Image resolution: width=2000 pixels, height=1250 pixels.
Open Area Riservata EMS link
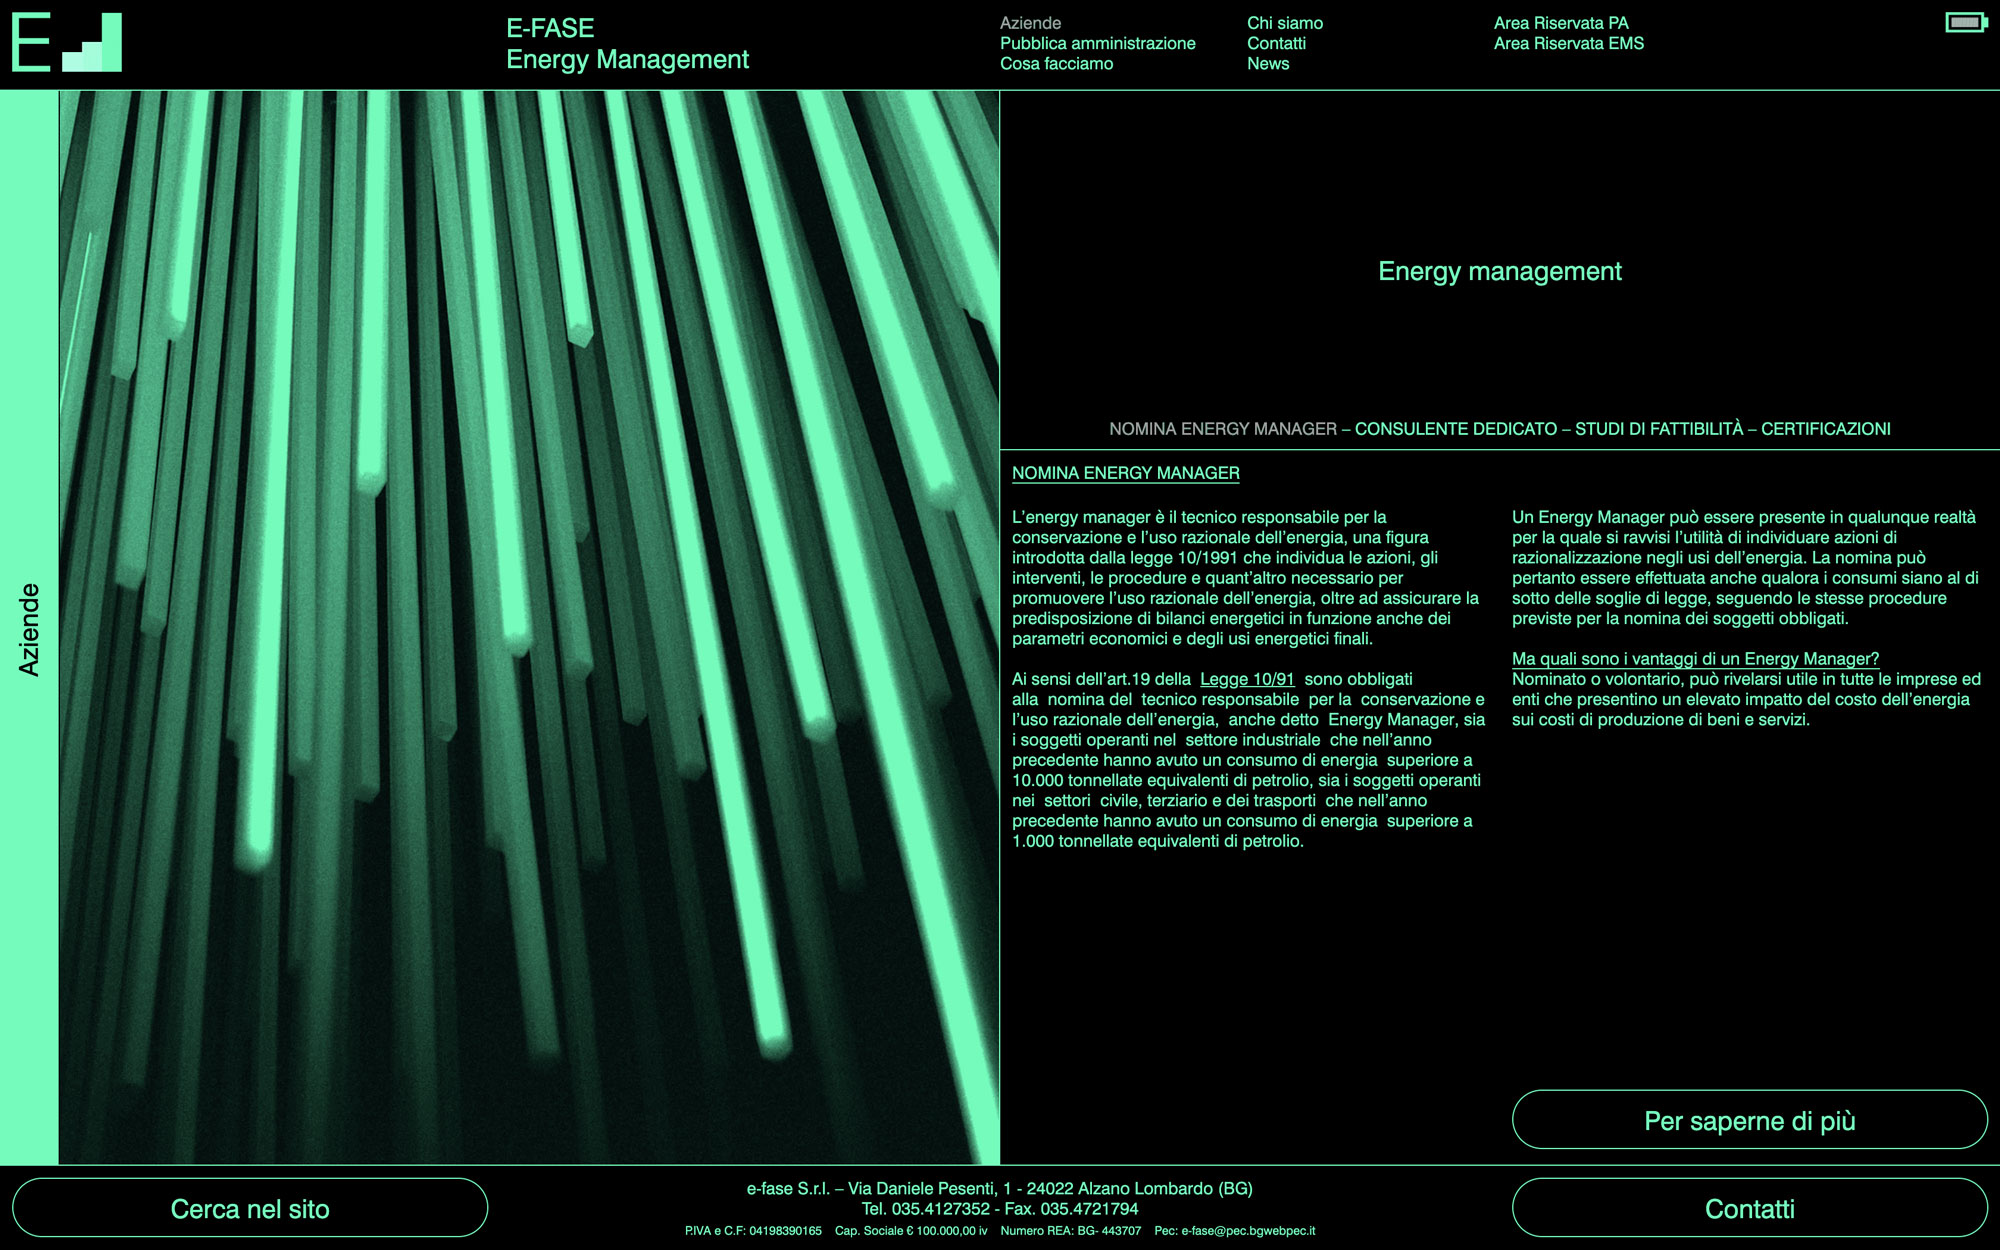[x=1568, y=43]
